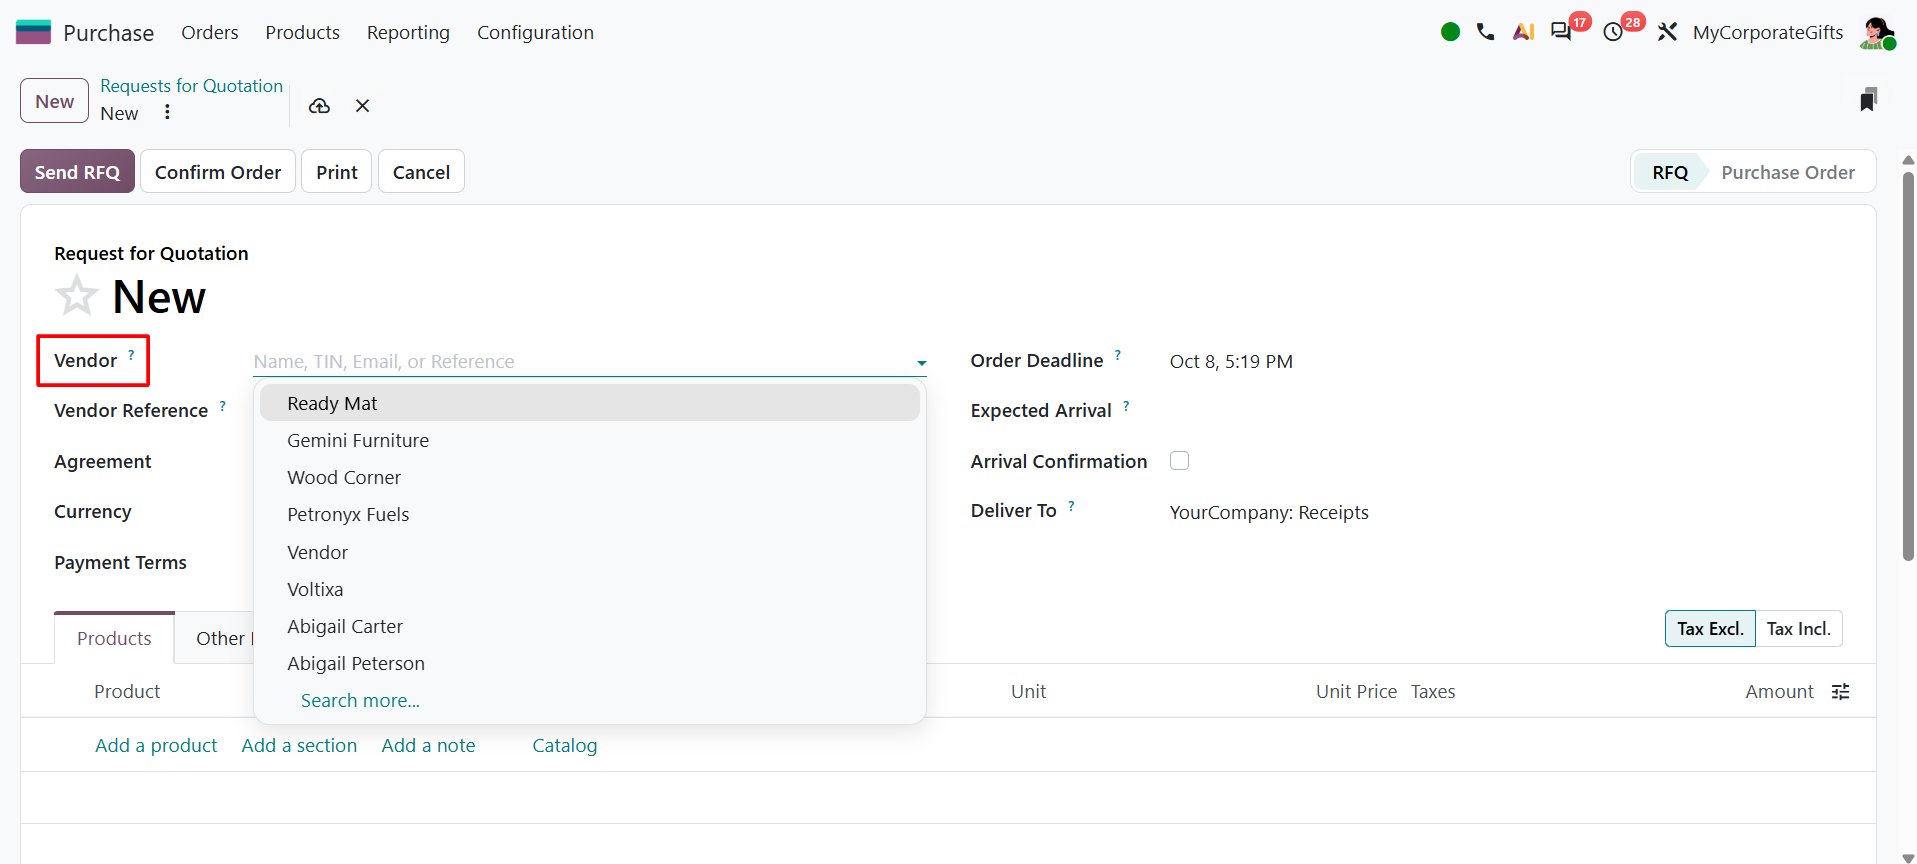
Task: Click Search more... in the vendor list
Action: coord(360,700)
